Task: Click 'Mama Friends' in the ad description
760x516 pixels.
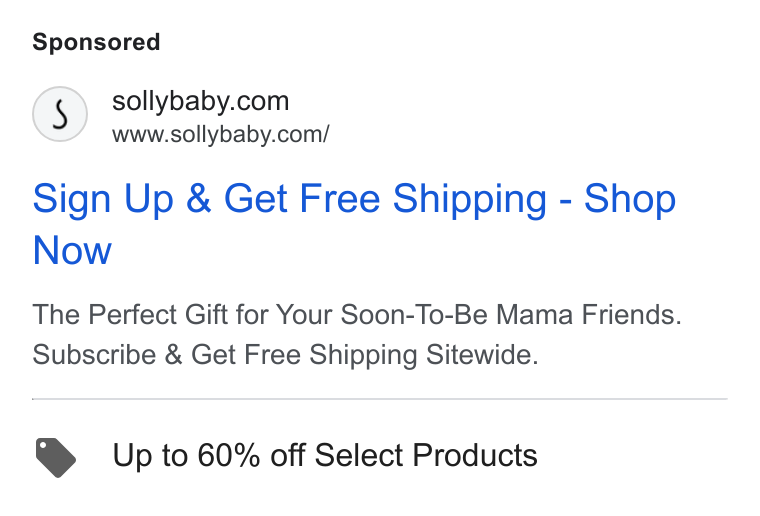Action: click(589, 314)
